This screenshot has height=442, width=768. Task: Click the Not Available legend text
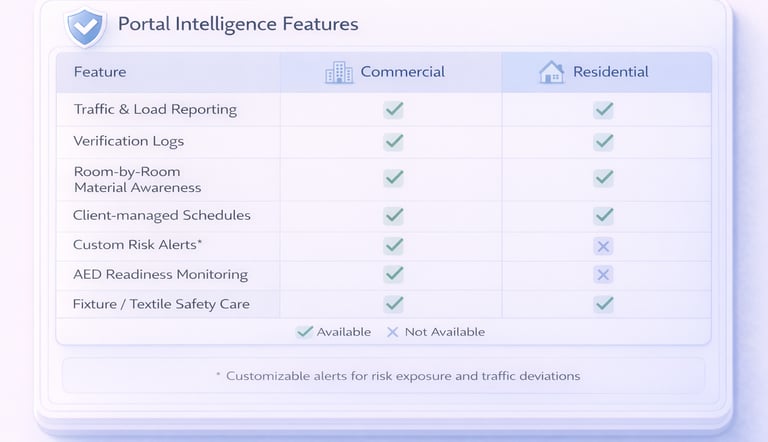tap(445, 332)
